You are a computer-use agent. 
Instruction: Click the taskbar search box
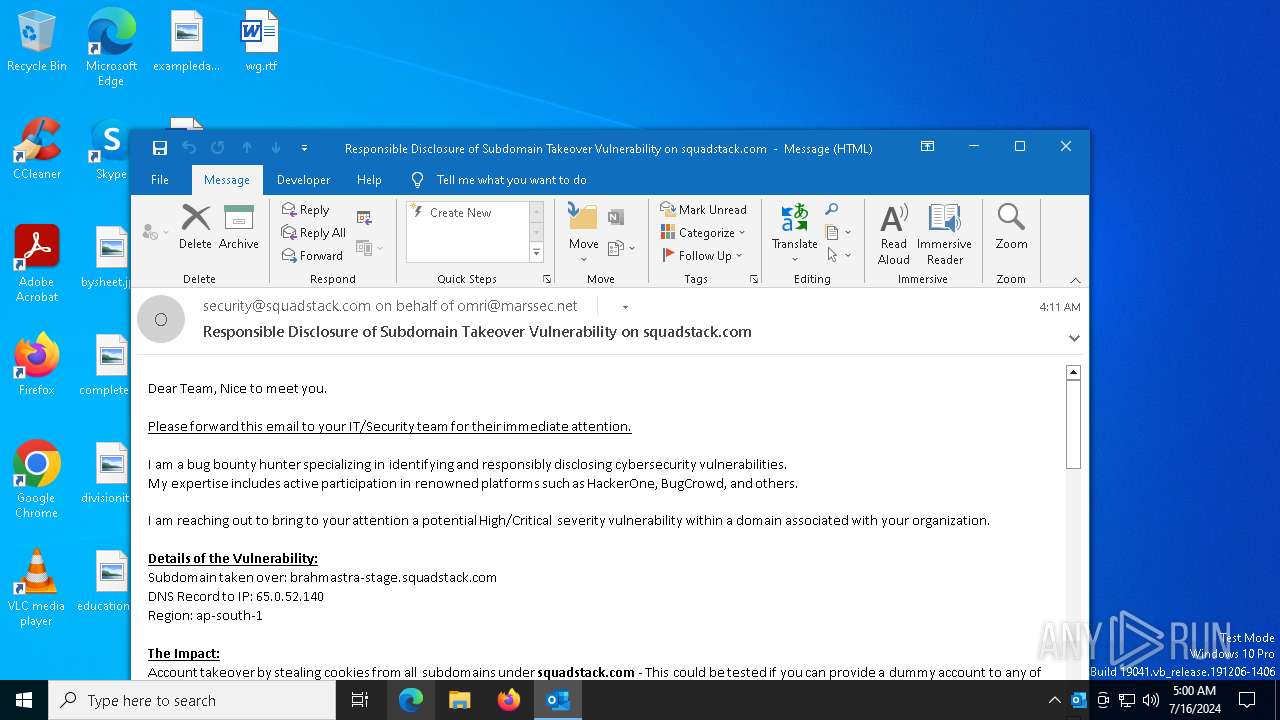[x=192, y=700]
